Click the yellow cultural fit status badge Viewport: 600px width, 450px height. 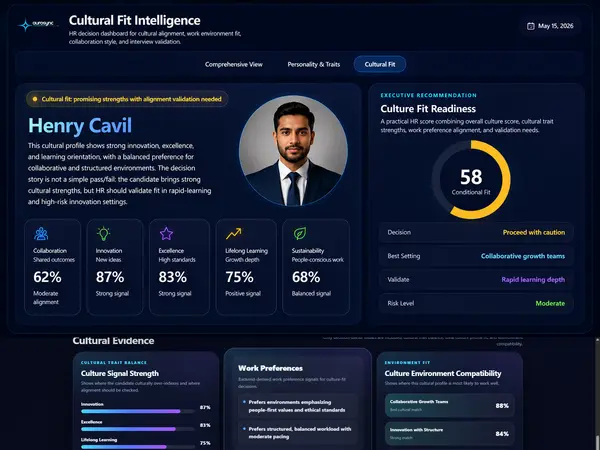point(127,99)
